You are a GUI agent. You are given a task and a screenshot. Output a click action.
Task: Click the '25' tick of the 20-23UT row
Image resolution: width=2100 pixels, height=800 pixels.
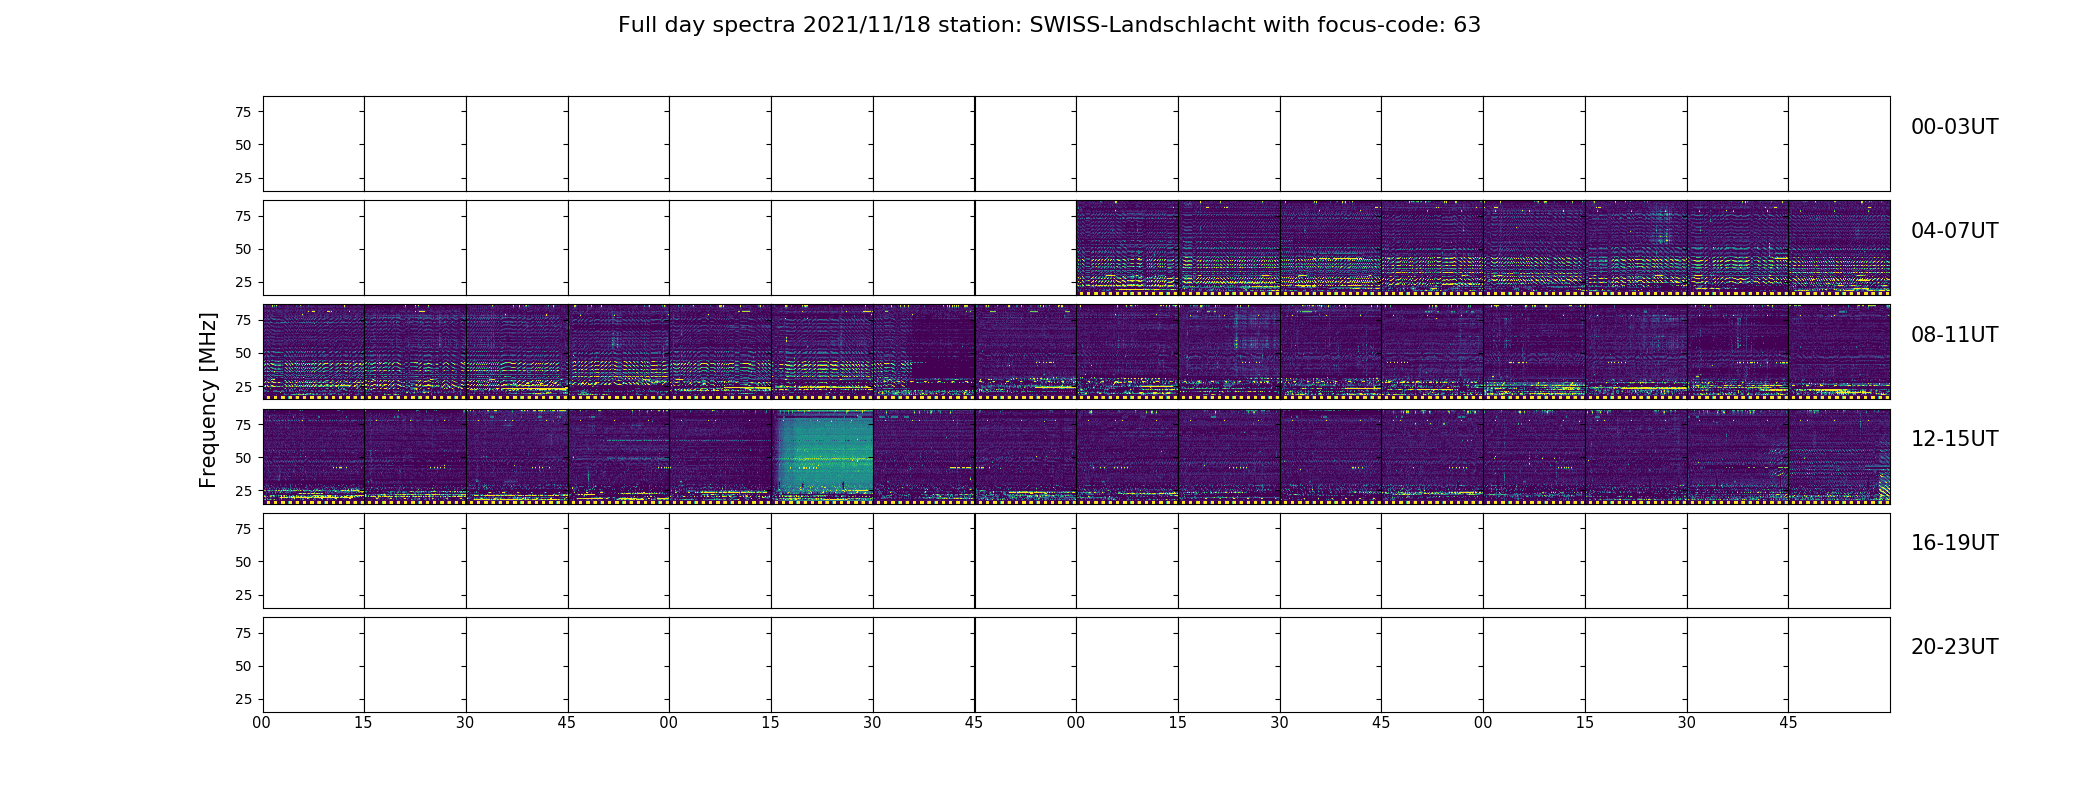(x=243, y=699)
